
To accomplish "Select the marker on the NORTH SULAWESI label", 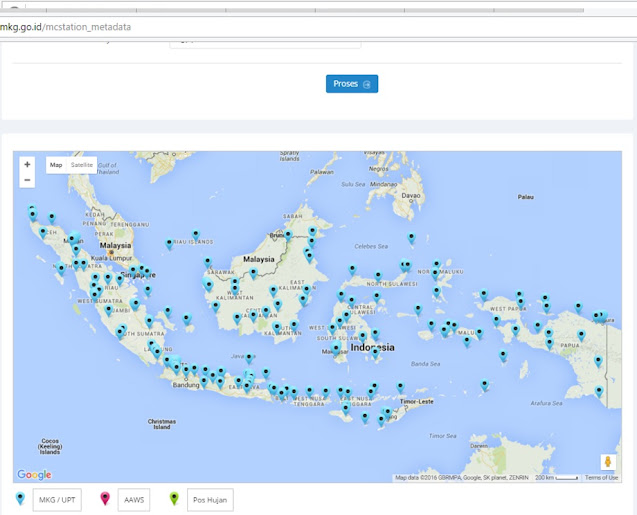I will coord(378,276).
